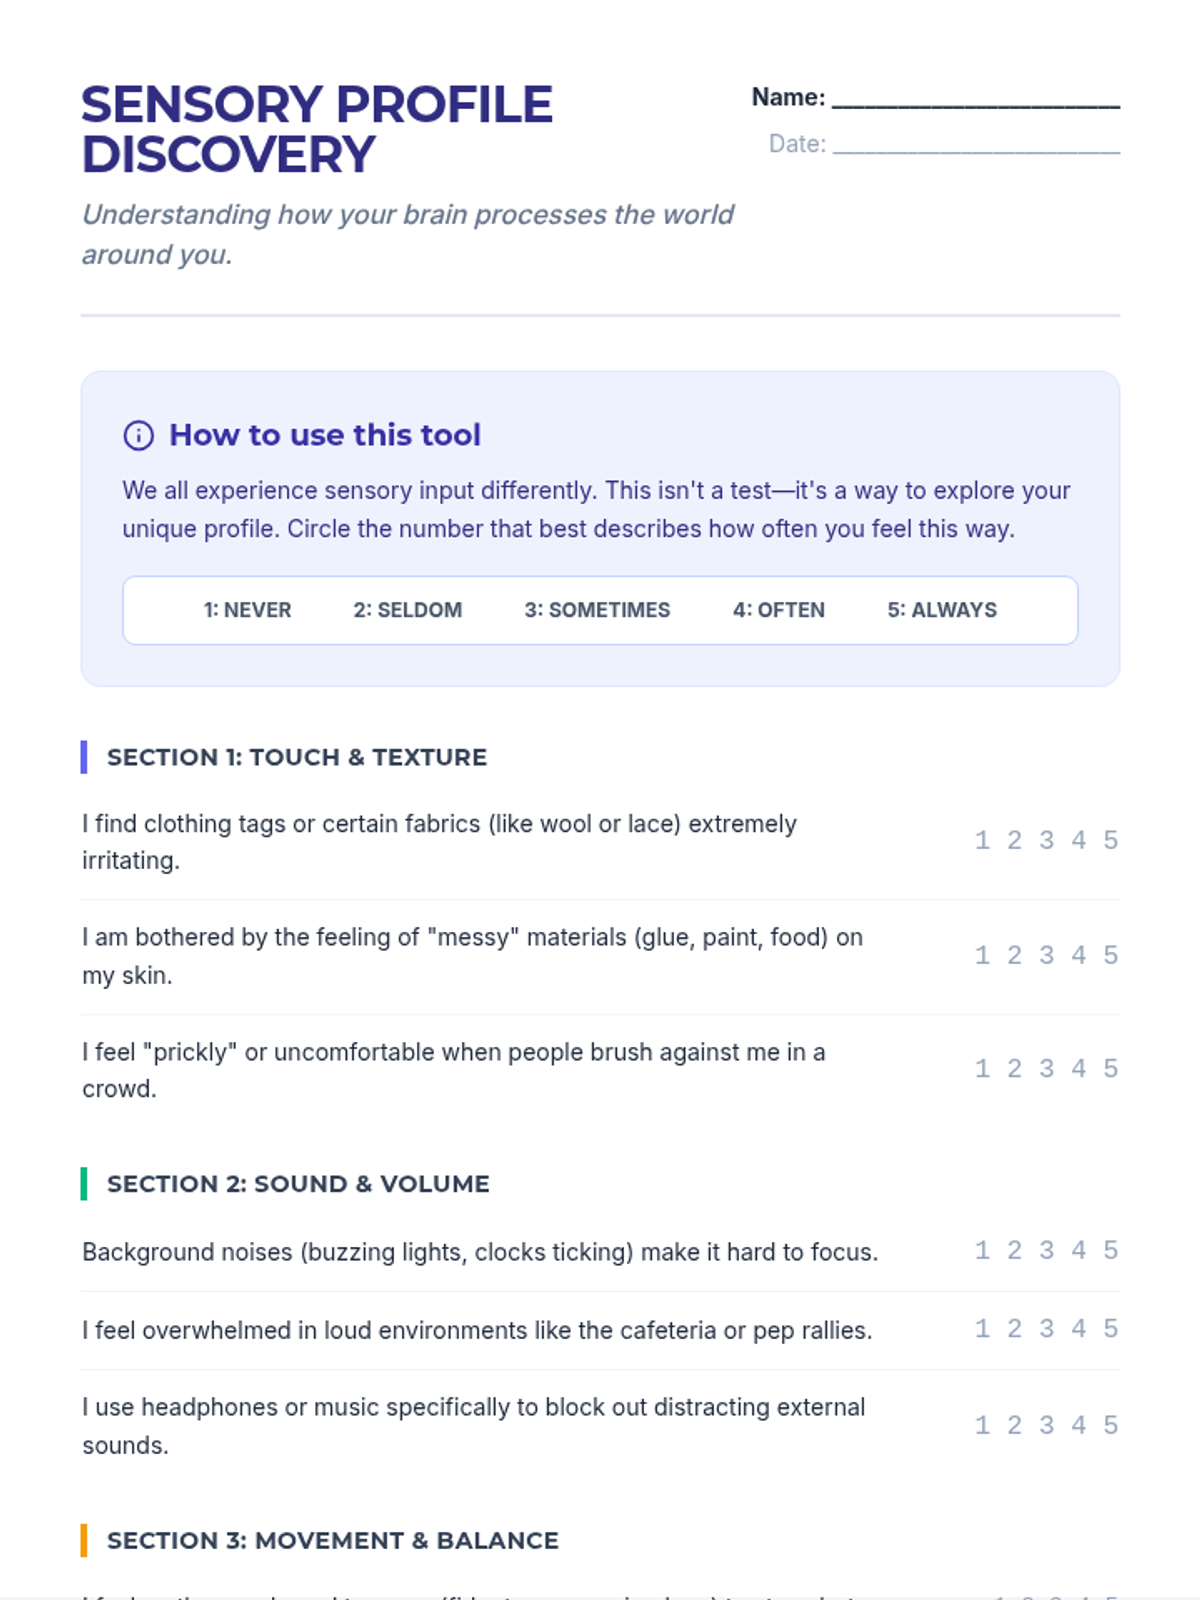The image size is (1200, 1600).
Task: Click the info icon beside How to use
Action: [138, 435]
